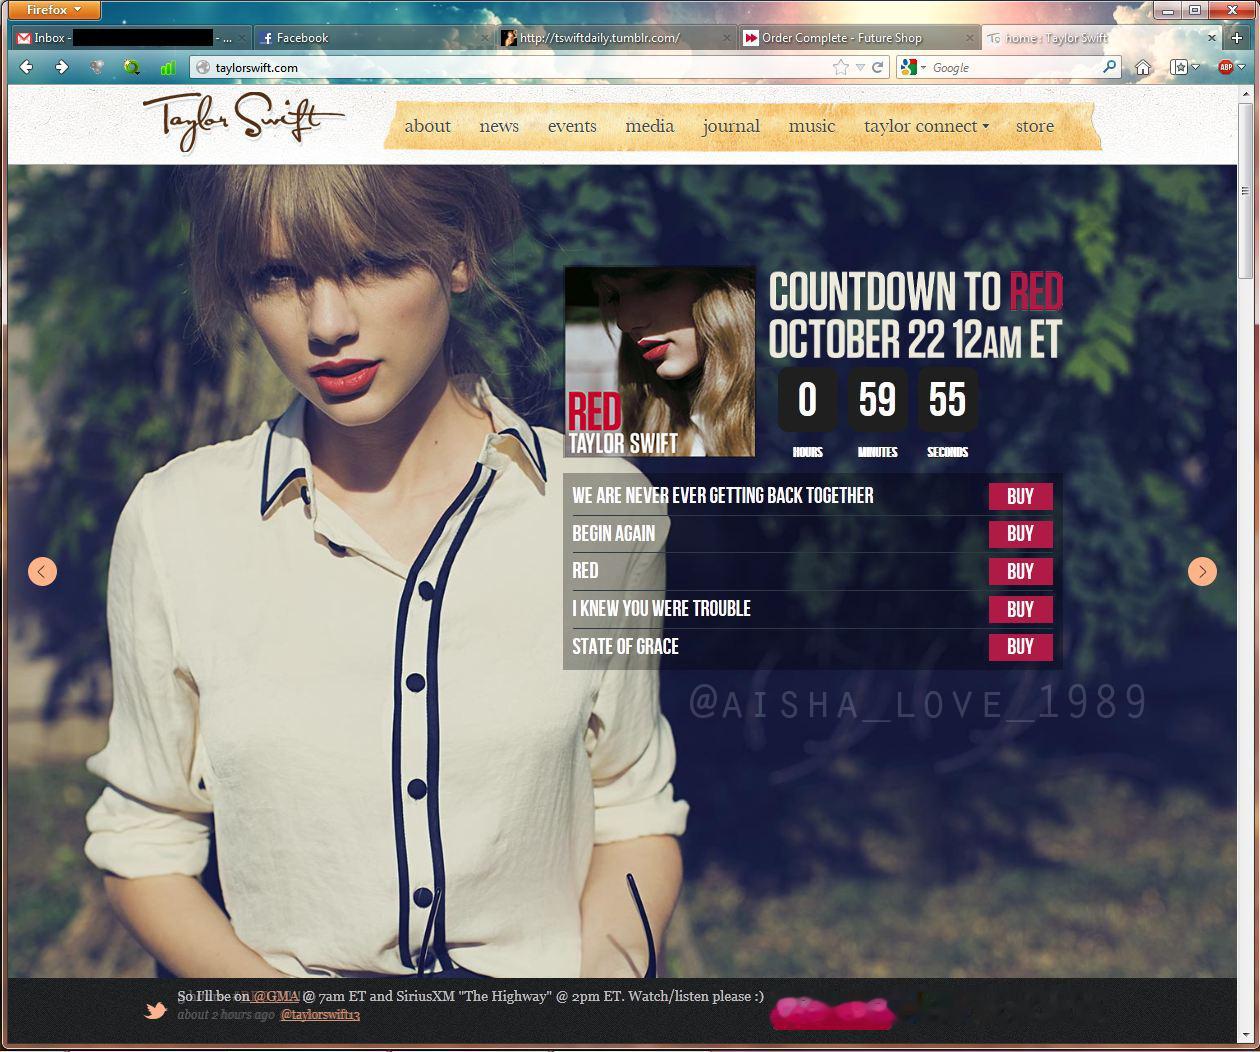Go to the music page
The width and height of the screenshot is (1260, 1052).
812,126
